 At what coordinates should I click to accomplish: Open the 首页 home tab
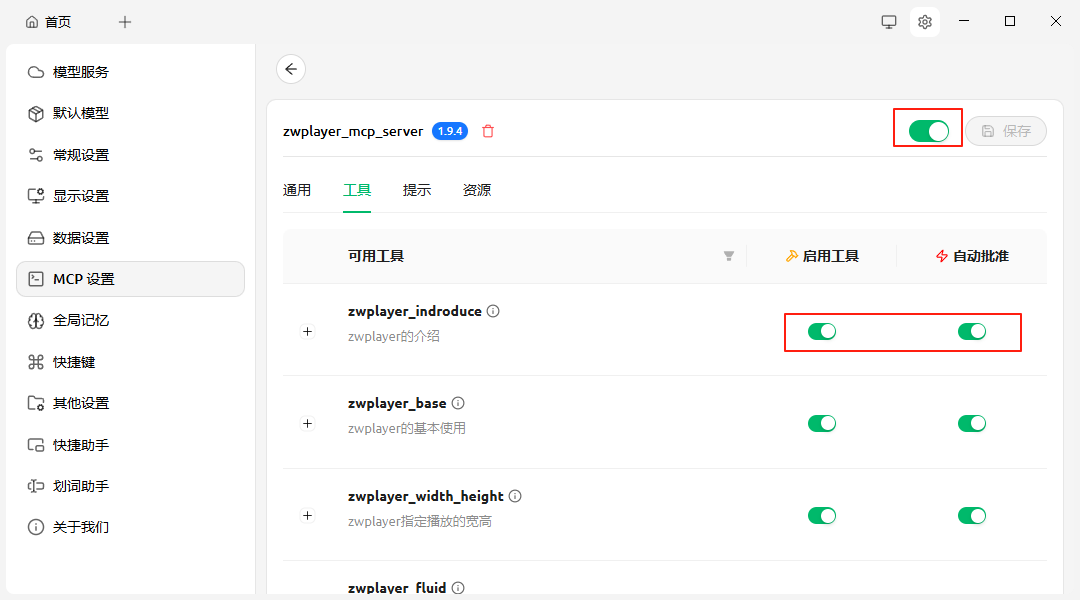(48, 22)
